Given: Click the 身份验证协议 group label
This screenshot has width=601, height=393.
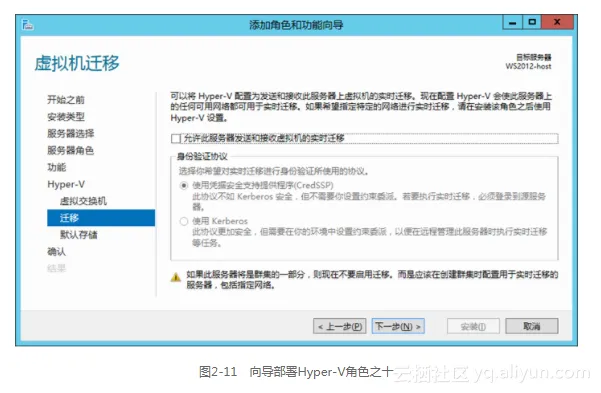Looking at the screenshot, I should [x=202, y=156].
